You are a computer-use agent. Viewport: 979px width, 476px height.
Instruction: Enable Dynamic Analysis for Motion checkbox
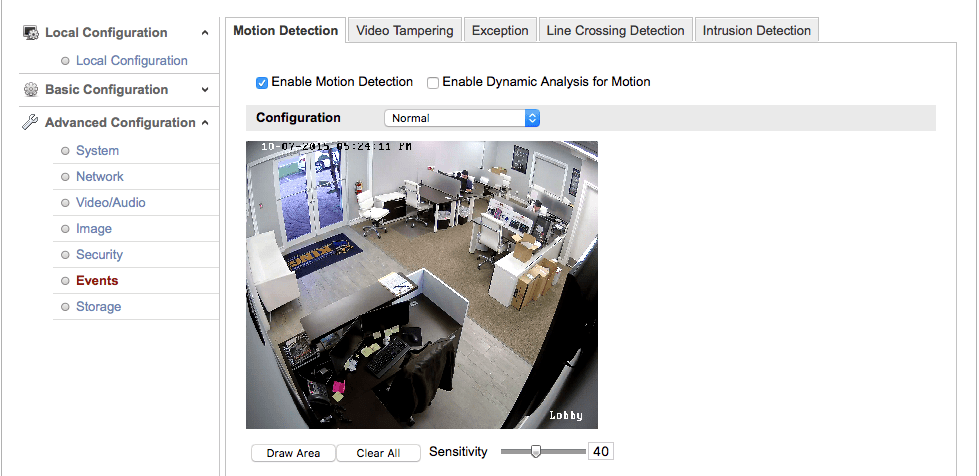433,82
